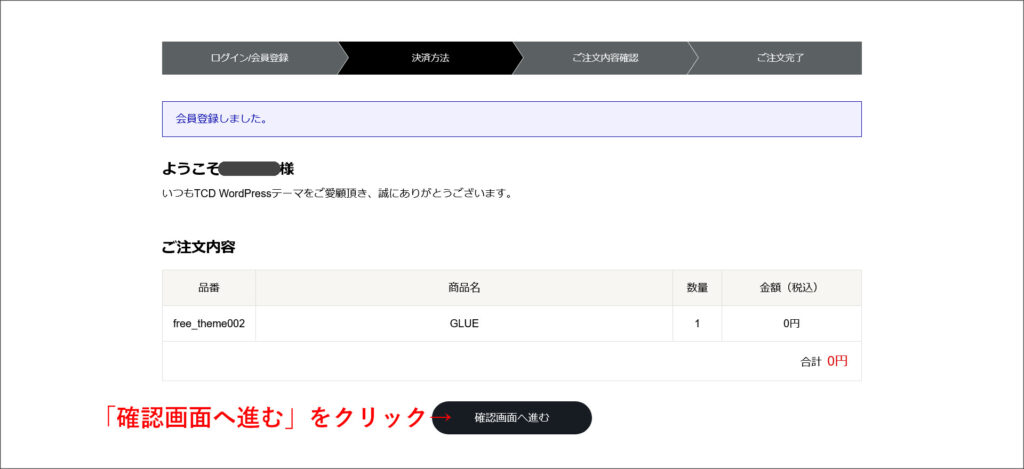Select the 決済方法 step

(430, 58)
